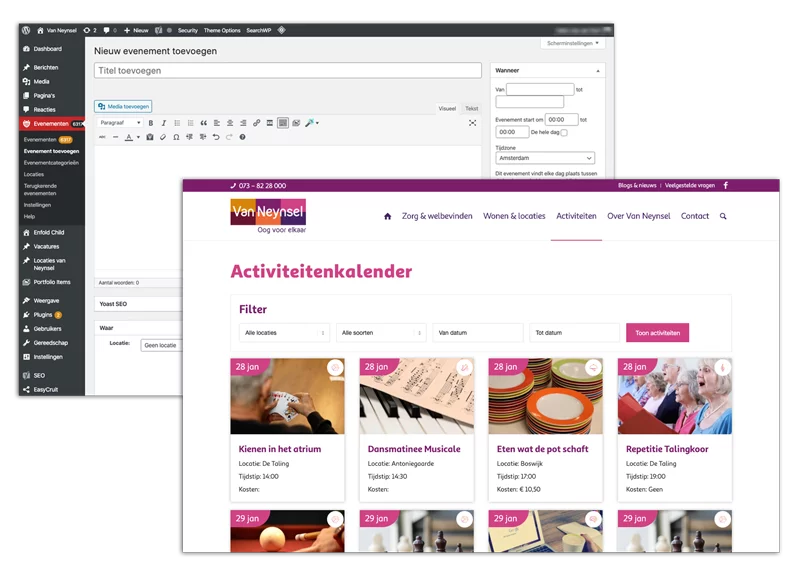
Task: Click the 'Titel toevoegen' title field
Action: pos(288,70)
